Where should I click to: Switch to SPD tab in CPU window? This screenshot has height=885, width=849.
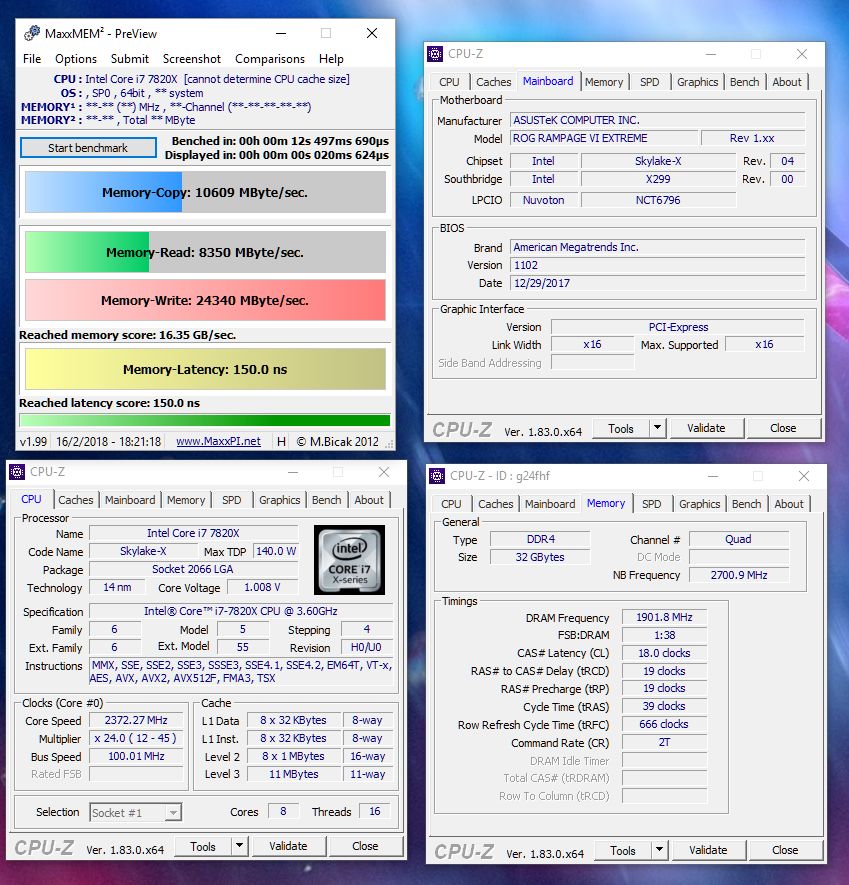(x=231, y=500)
